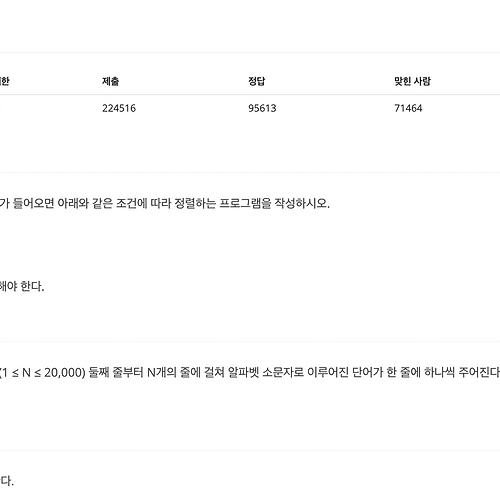The width and height of the screenshot is (500, 500).
Task: Click the word 둘째 in the input description
Action: [x=99, y=372]
